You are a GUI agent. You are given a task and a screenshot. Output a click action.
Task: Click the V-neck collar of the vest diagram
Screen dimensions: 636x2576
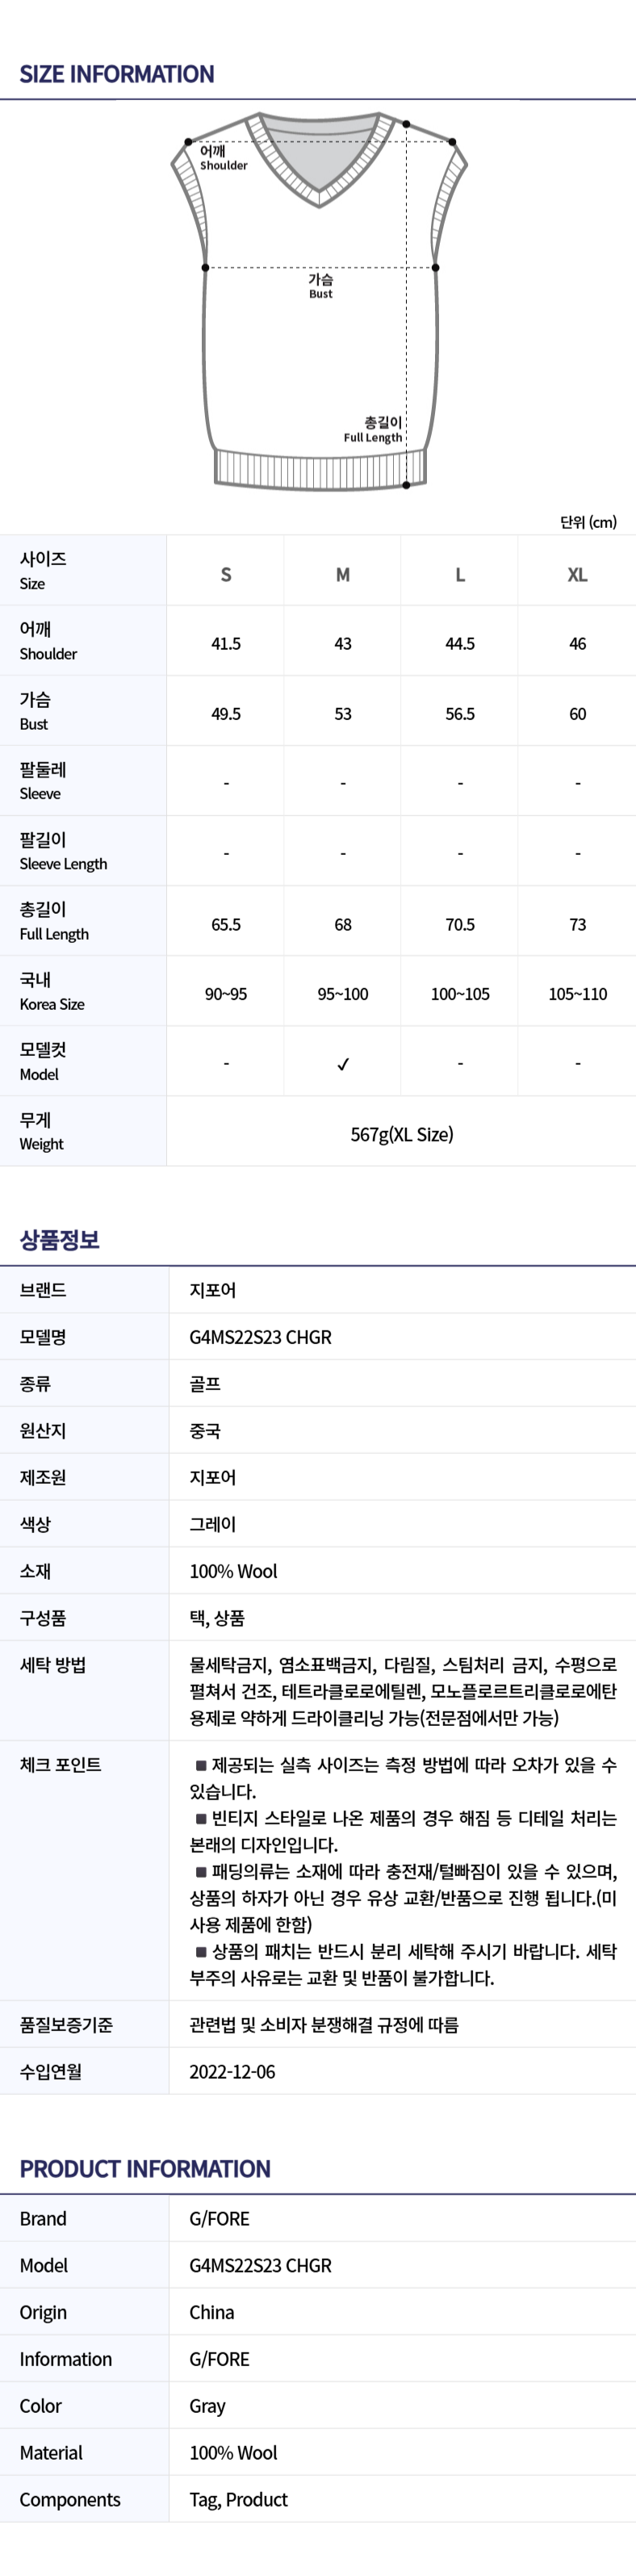tap(319, 165)
